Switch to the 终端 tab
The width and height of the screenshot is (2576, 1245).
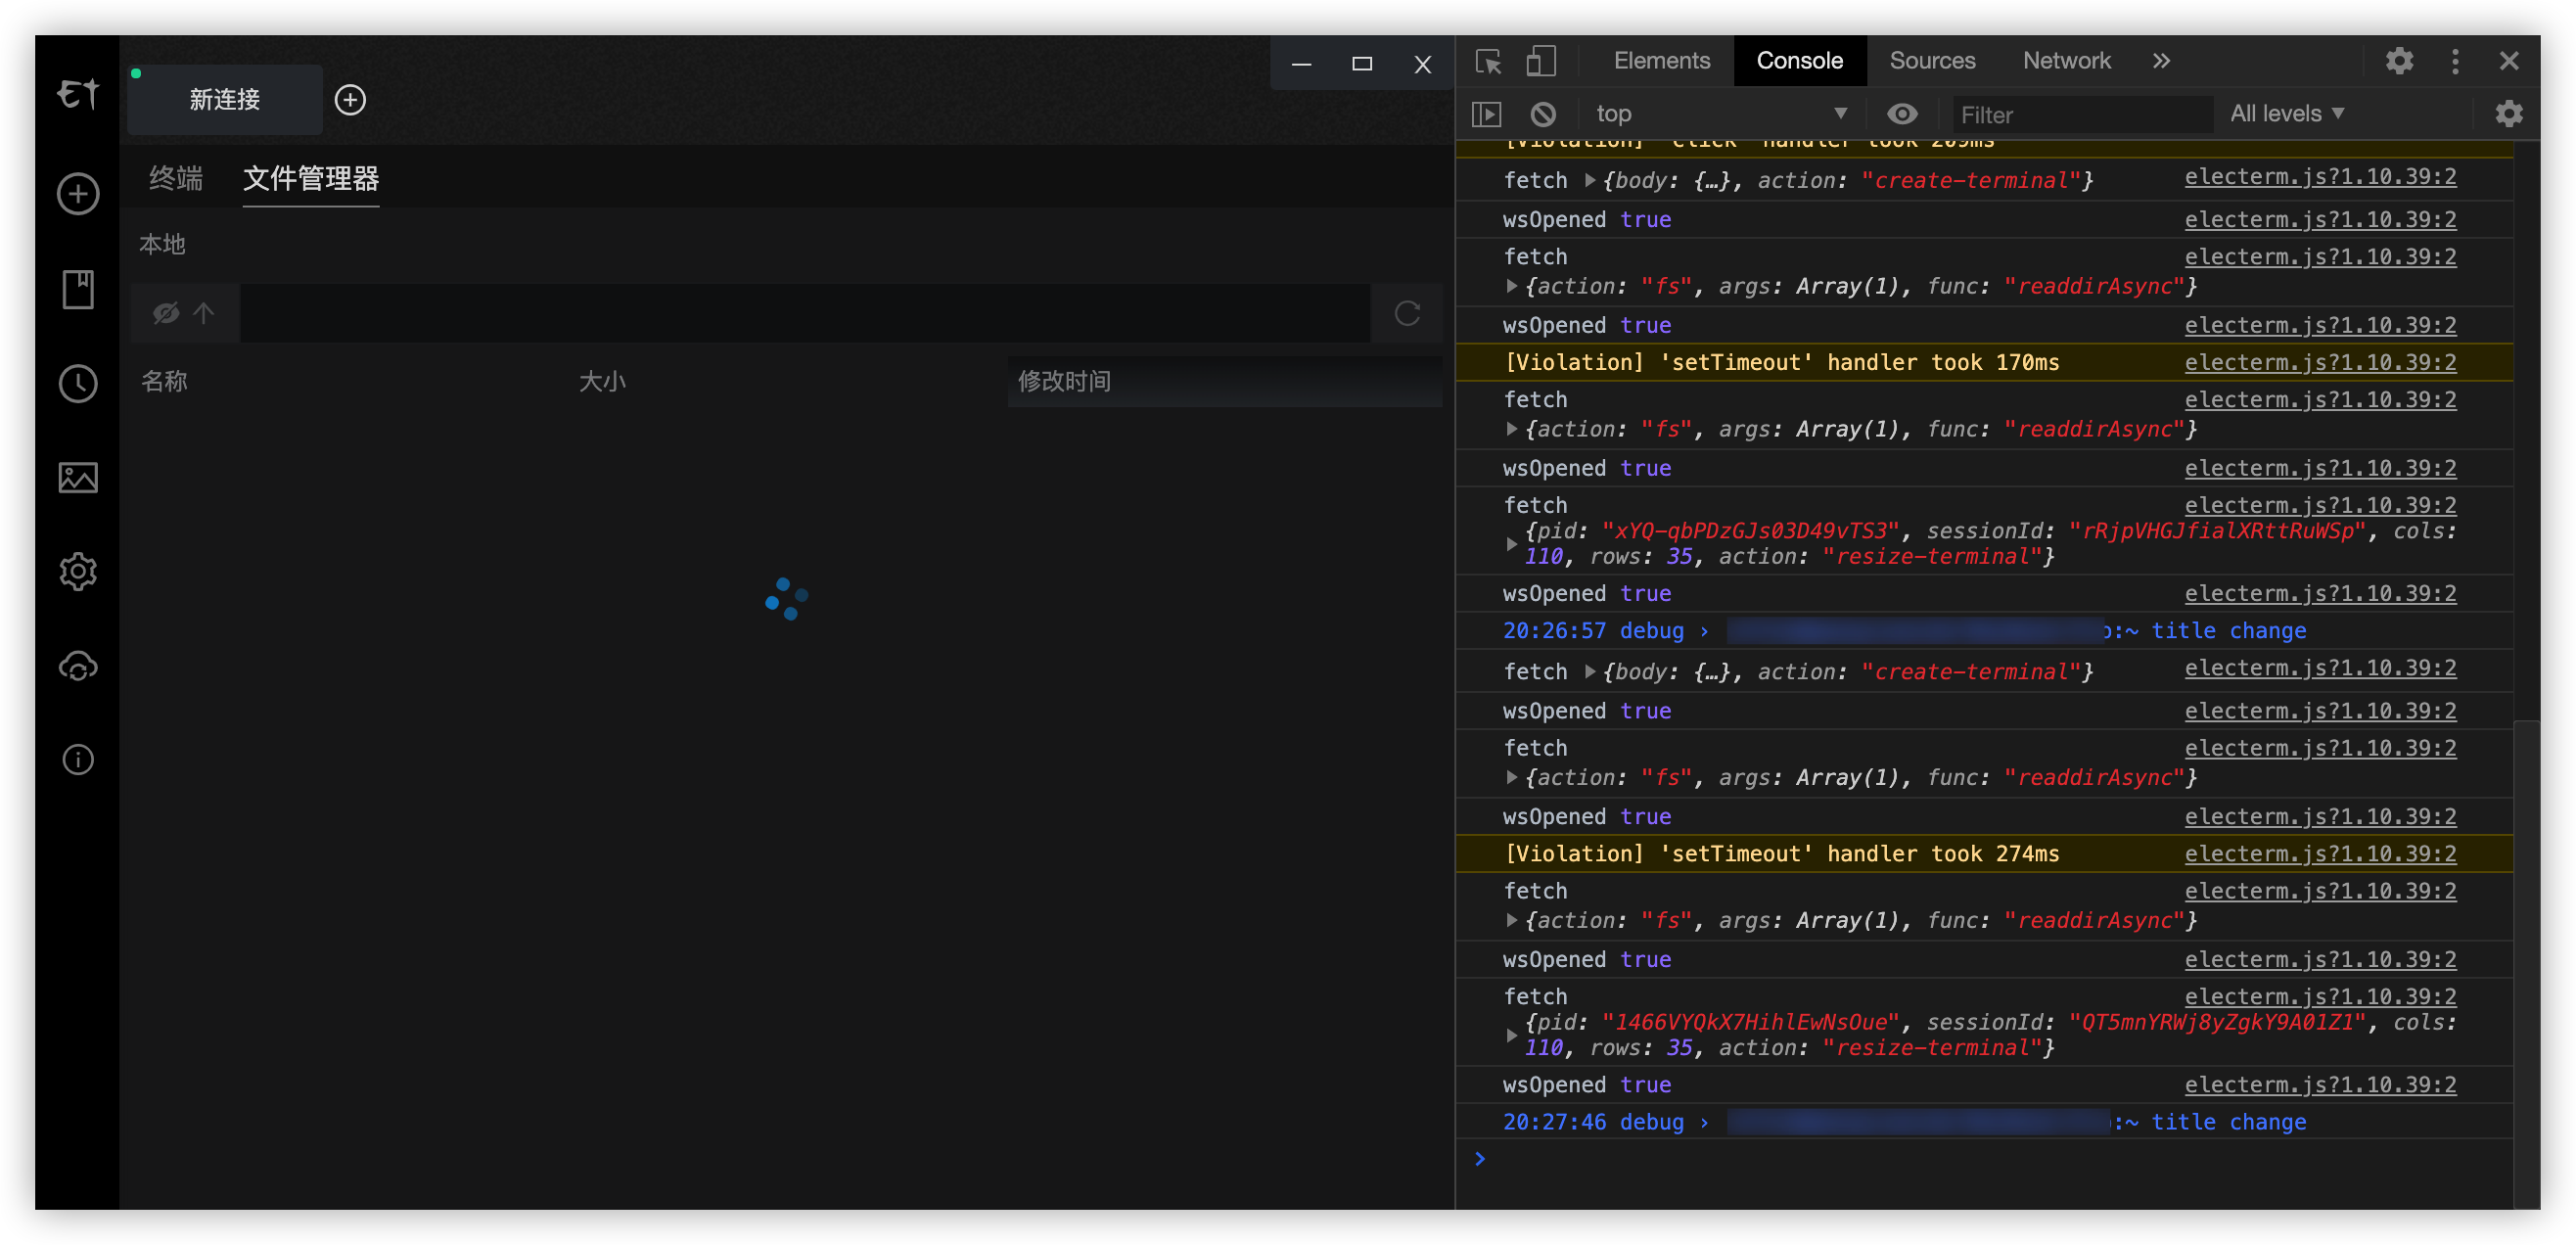point(176,178)
